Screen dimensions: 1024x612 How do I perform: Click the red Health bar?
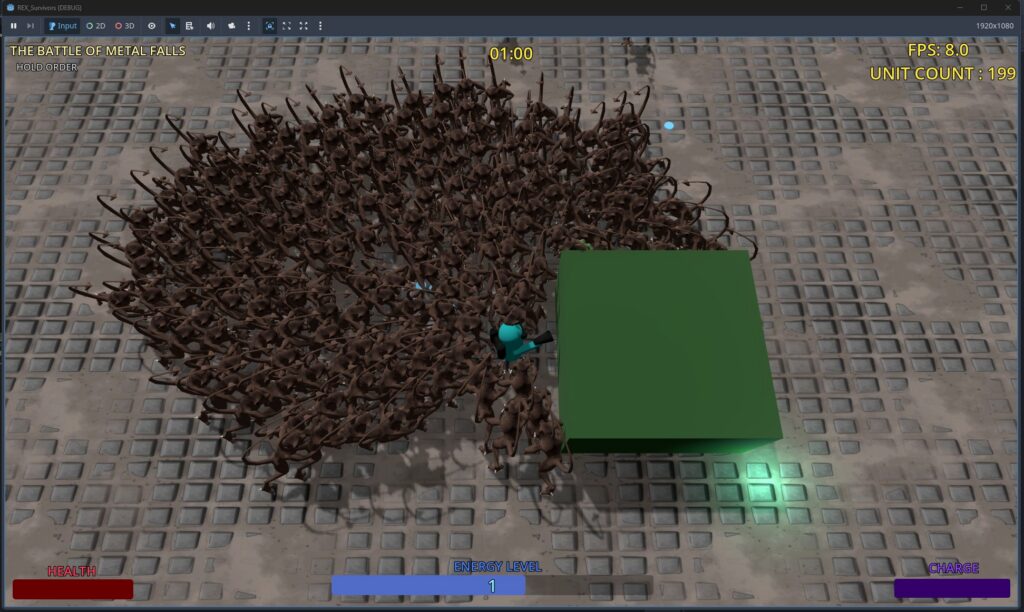coord(72,589)
